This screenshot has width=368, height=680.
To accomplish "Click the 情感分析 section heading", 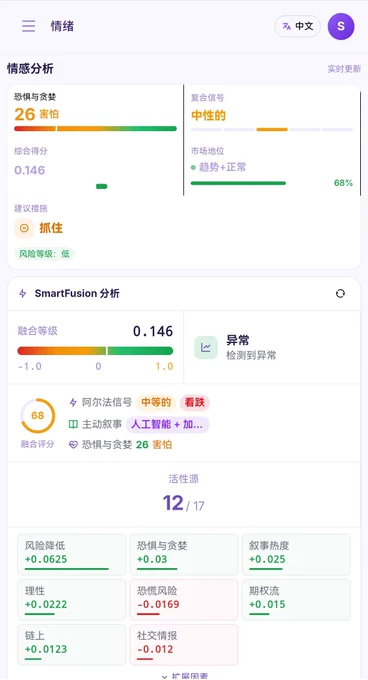I will coord(30,69).
